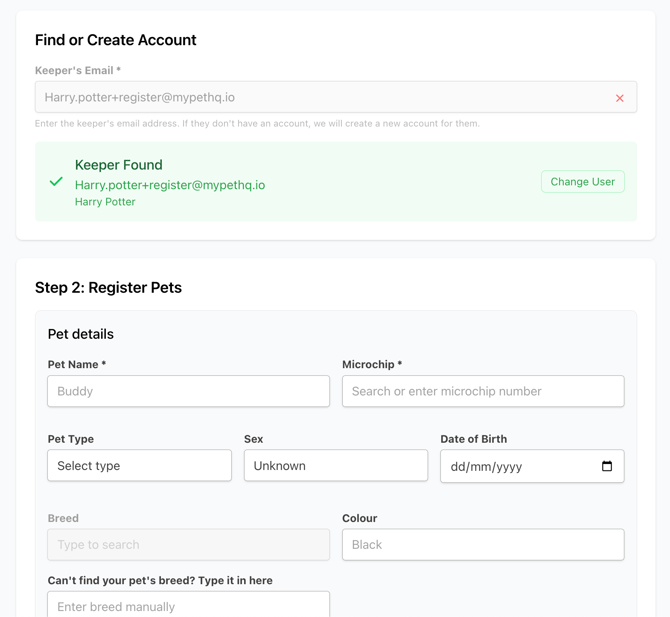Click the helper text below keeper's email
Screen dimensions: 670x617
click(x=257, y=124)
